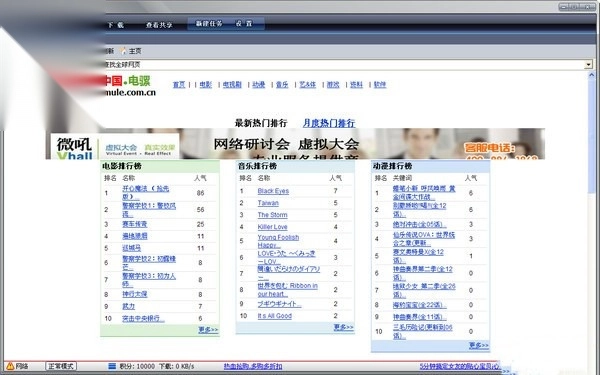Click the 下载: 0 KB/s status text
This screenshot has width=600, height=375.
(x=176, y=366)
